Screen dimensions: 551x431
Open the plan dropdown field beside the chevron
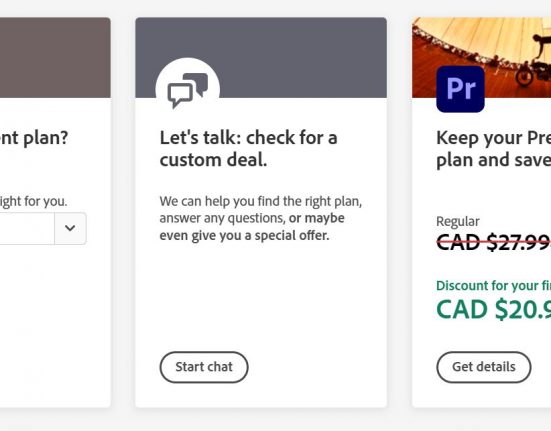click(x=27, y=228)
